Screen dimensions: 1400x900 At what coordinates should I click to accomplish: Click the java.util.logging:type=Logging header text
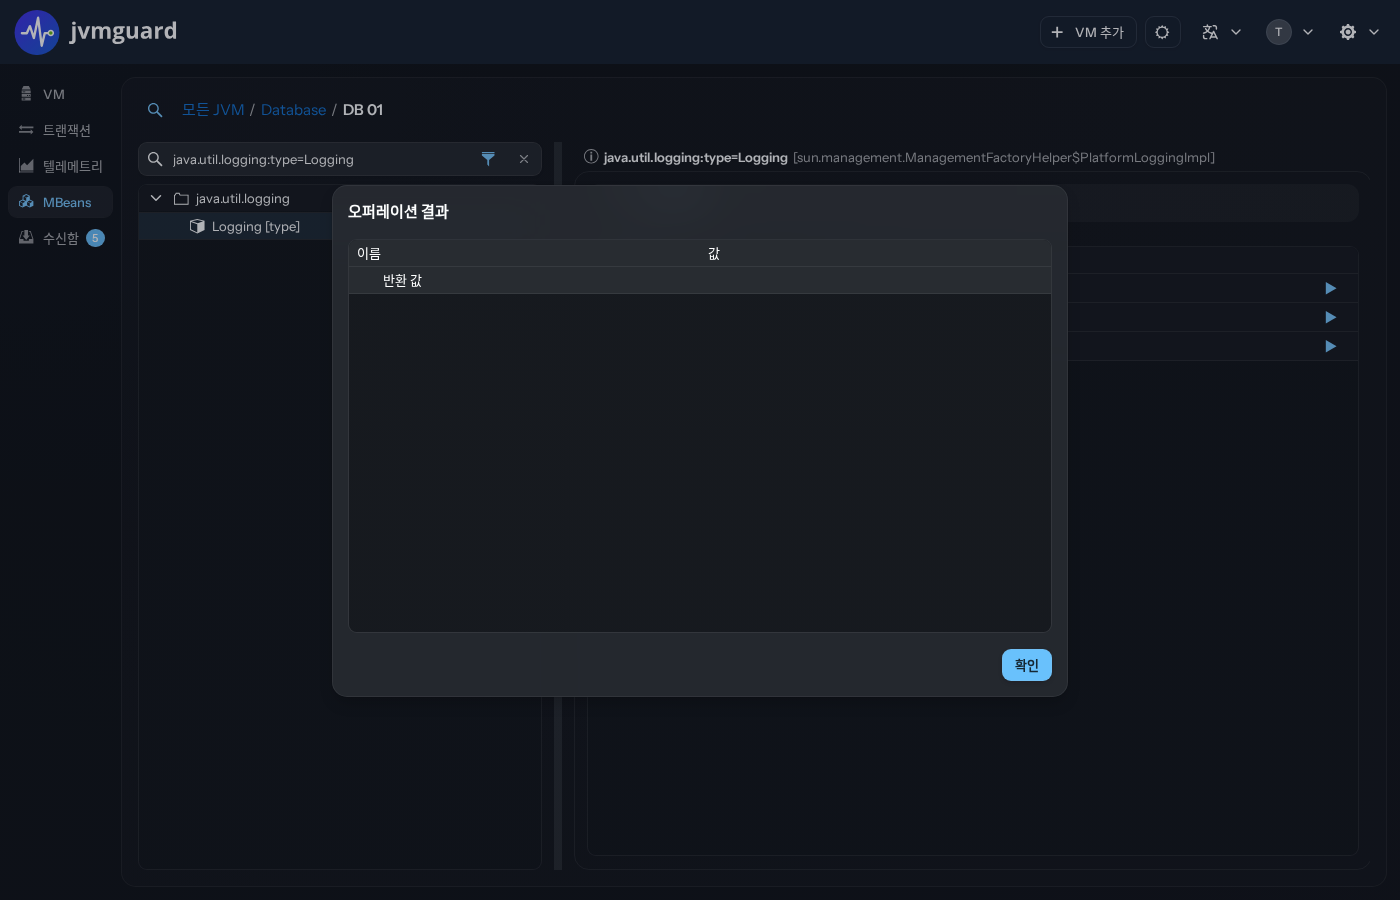tap(696, 158)
